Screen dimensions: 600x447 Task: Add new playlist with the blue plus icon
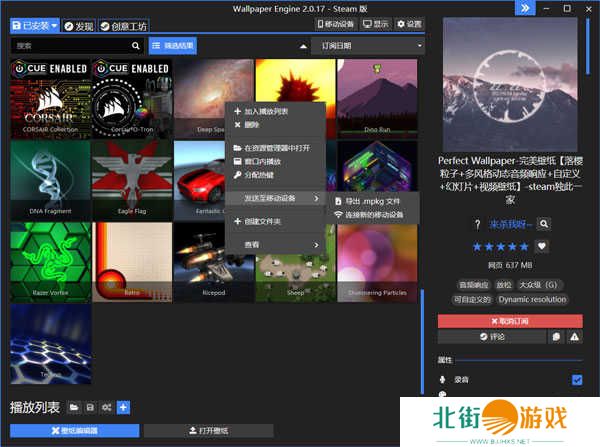tap(123, 407)
